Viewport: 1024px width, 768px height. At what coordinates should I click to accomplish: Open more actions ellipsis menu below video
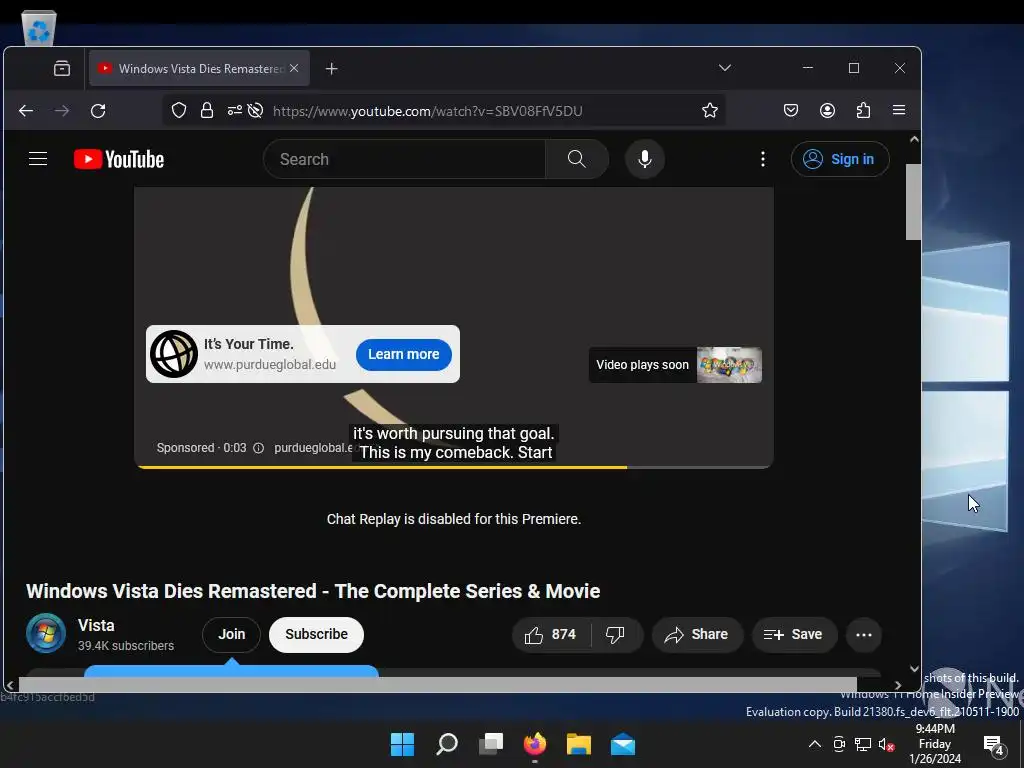click(x=863, y=635)
